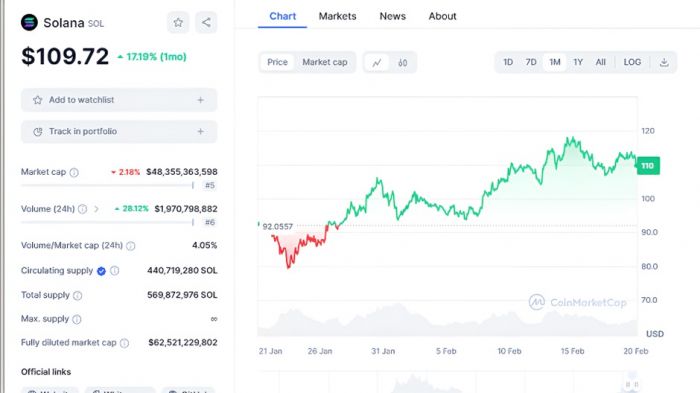Expand the Volume (24h) chevron arrow
700x393 pixels.
(x=96, y=209)
